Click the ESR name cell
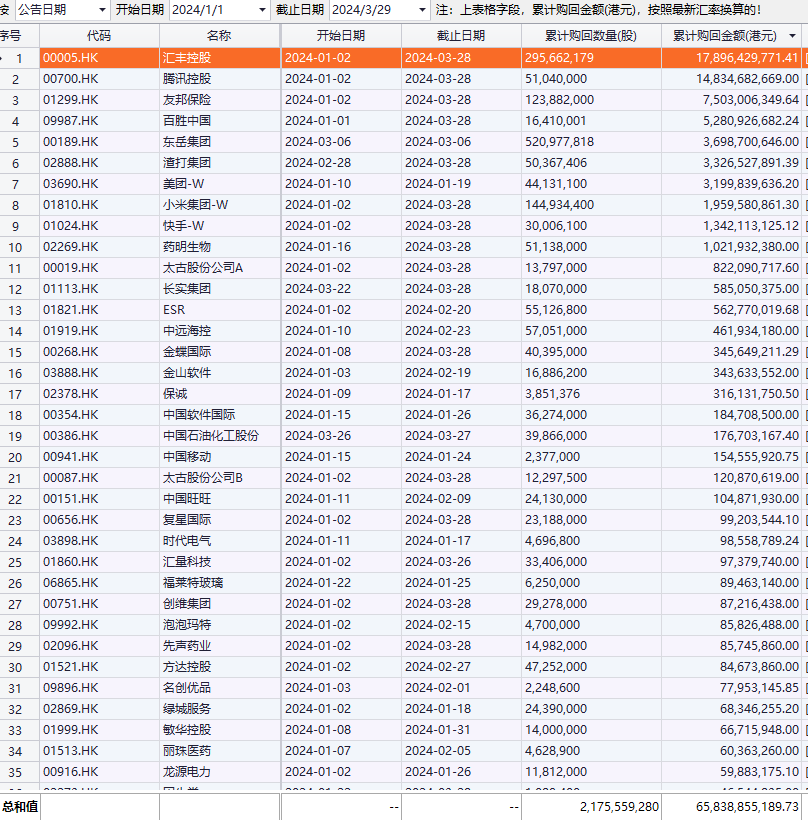 (x=219, y=310)
